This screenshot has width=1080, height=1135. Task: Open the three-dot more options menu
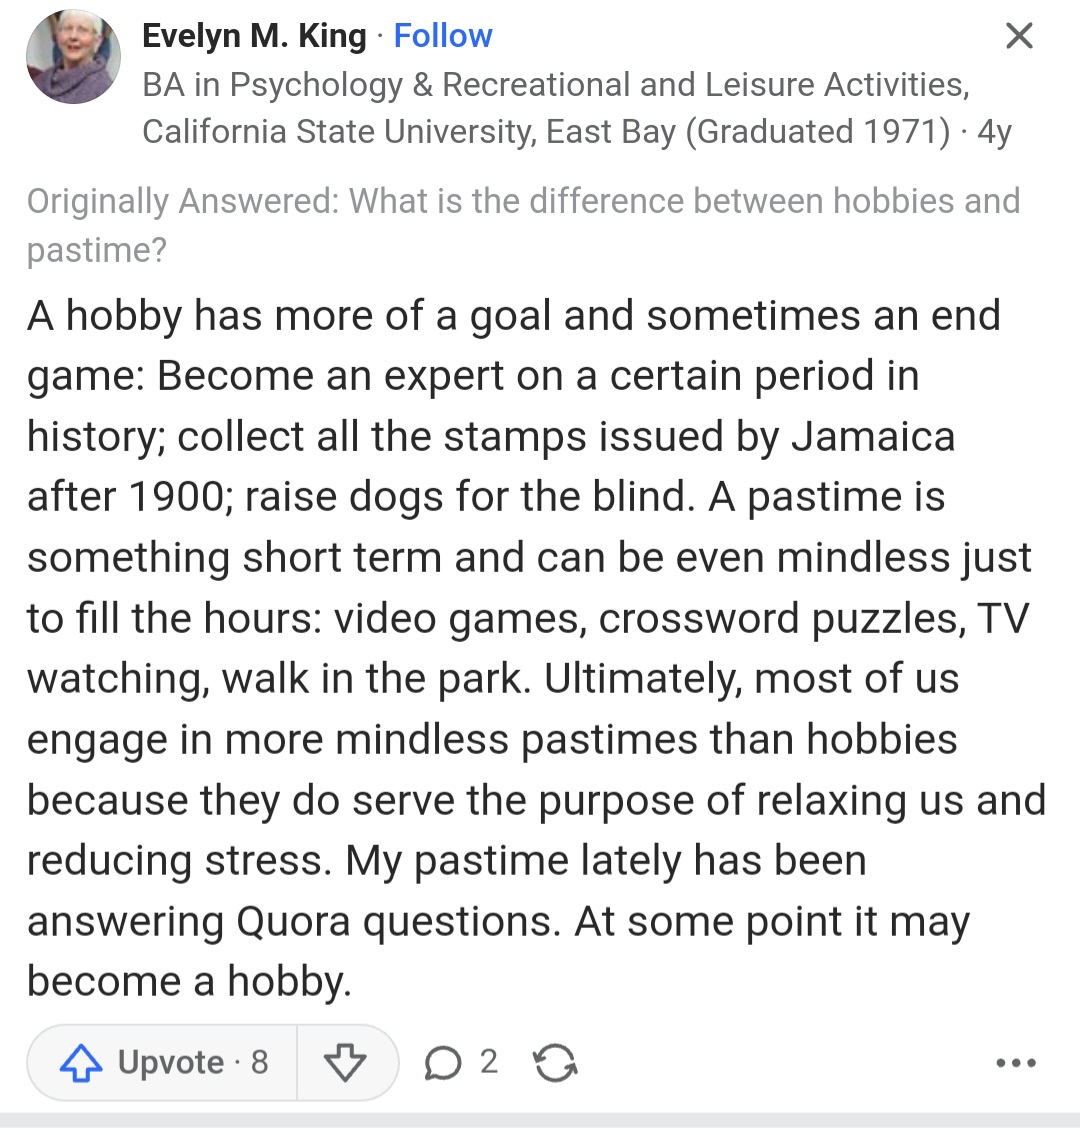[x=1016, y=1063]
